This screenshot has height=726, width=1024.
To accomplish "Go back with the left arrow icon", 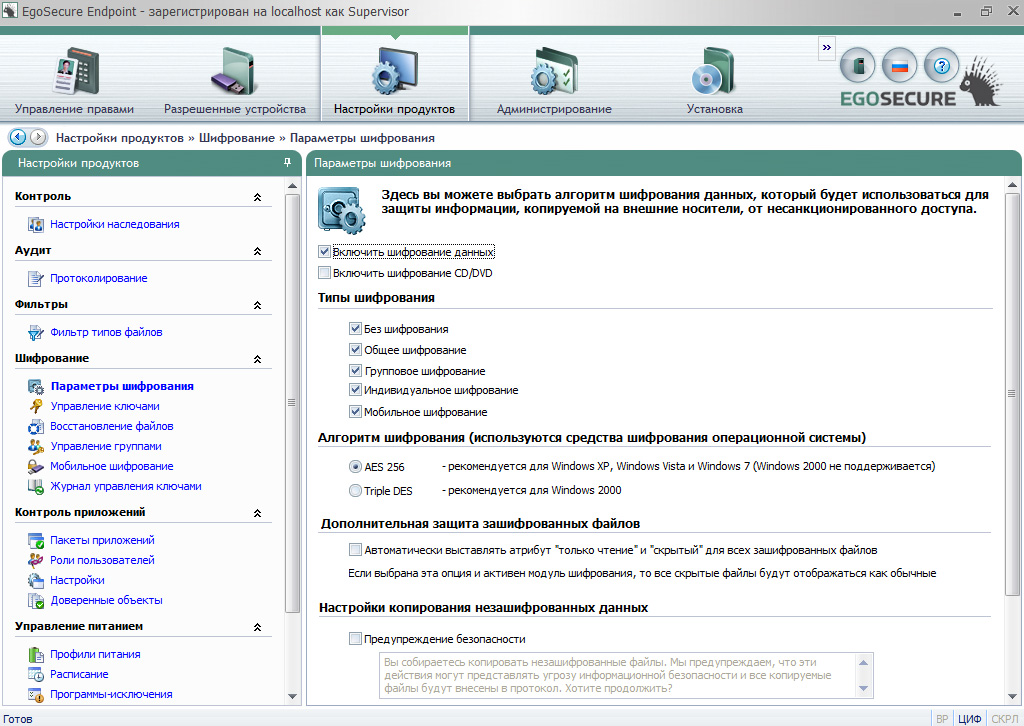I will tap(18, 137).
